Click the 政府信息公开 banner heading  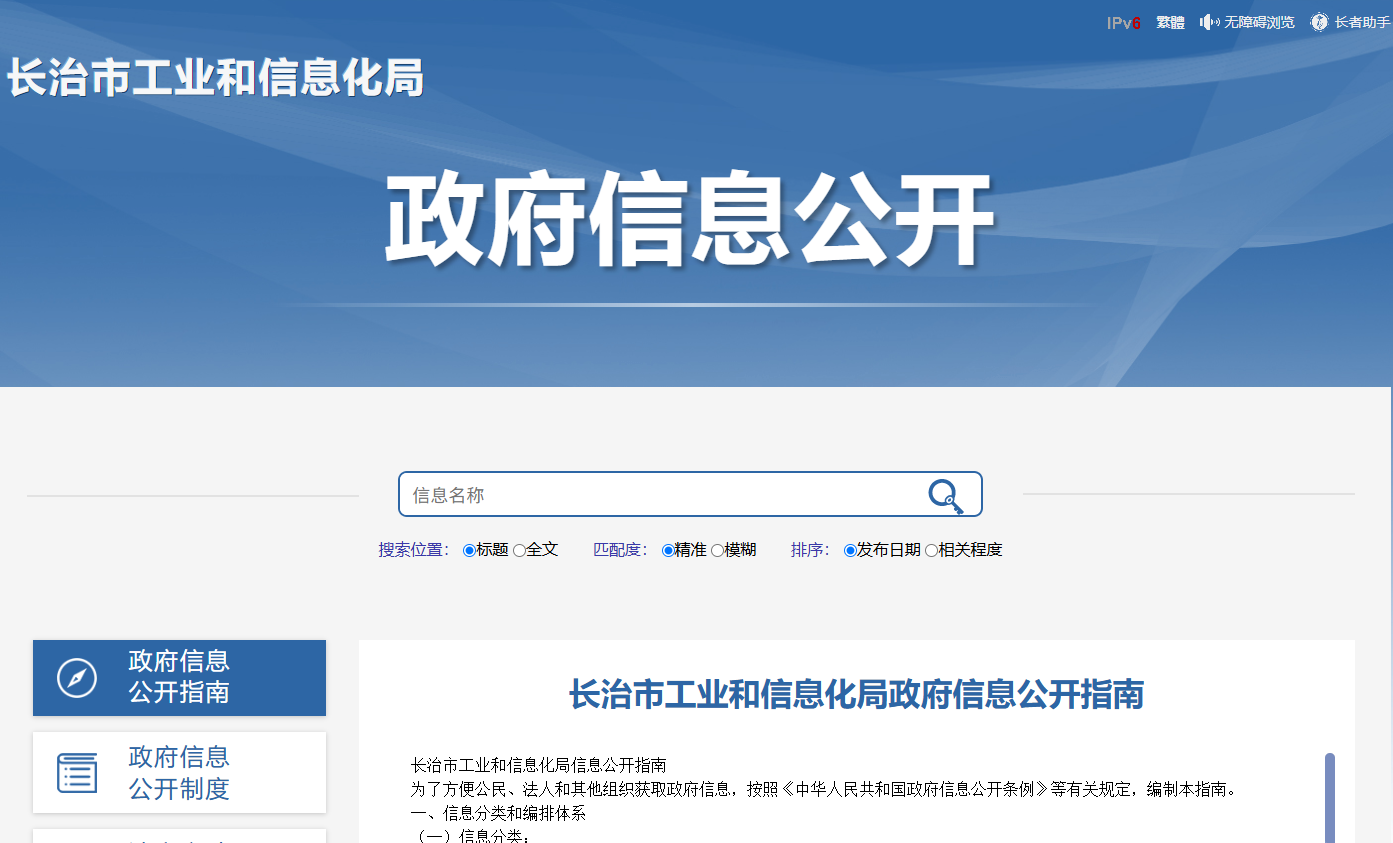pos(689,222)
